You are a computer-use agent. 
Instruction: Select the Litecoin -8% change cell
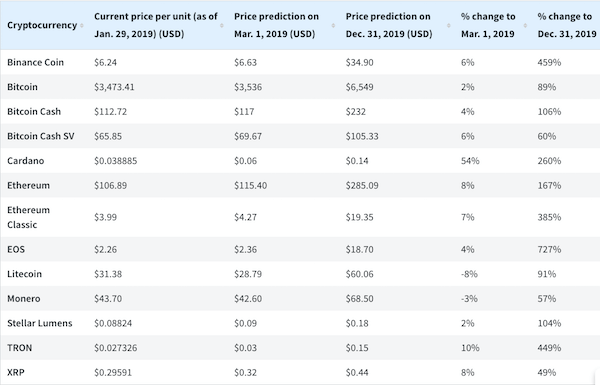point(469,274)
